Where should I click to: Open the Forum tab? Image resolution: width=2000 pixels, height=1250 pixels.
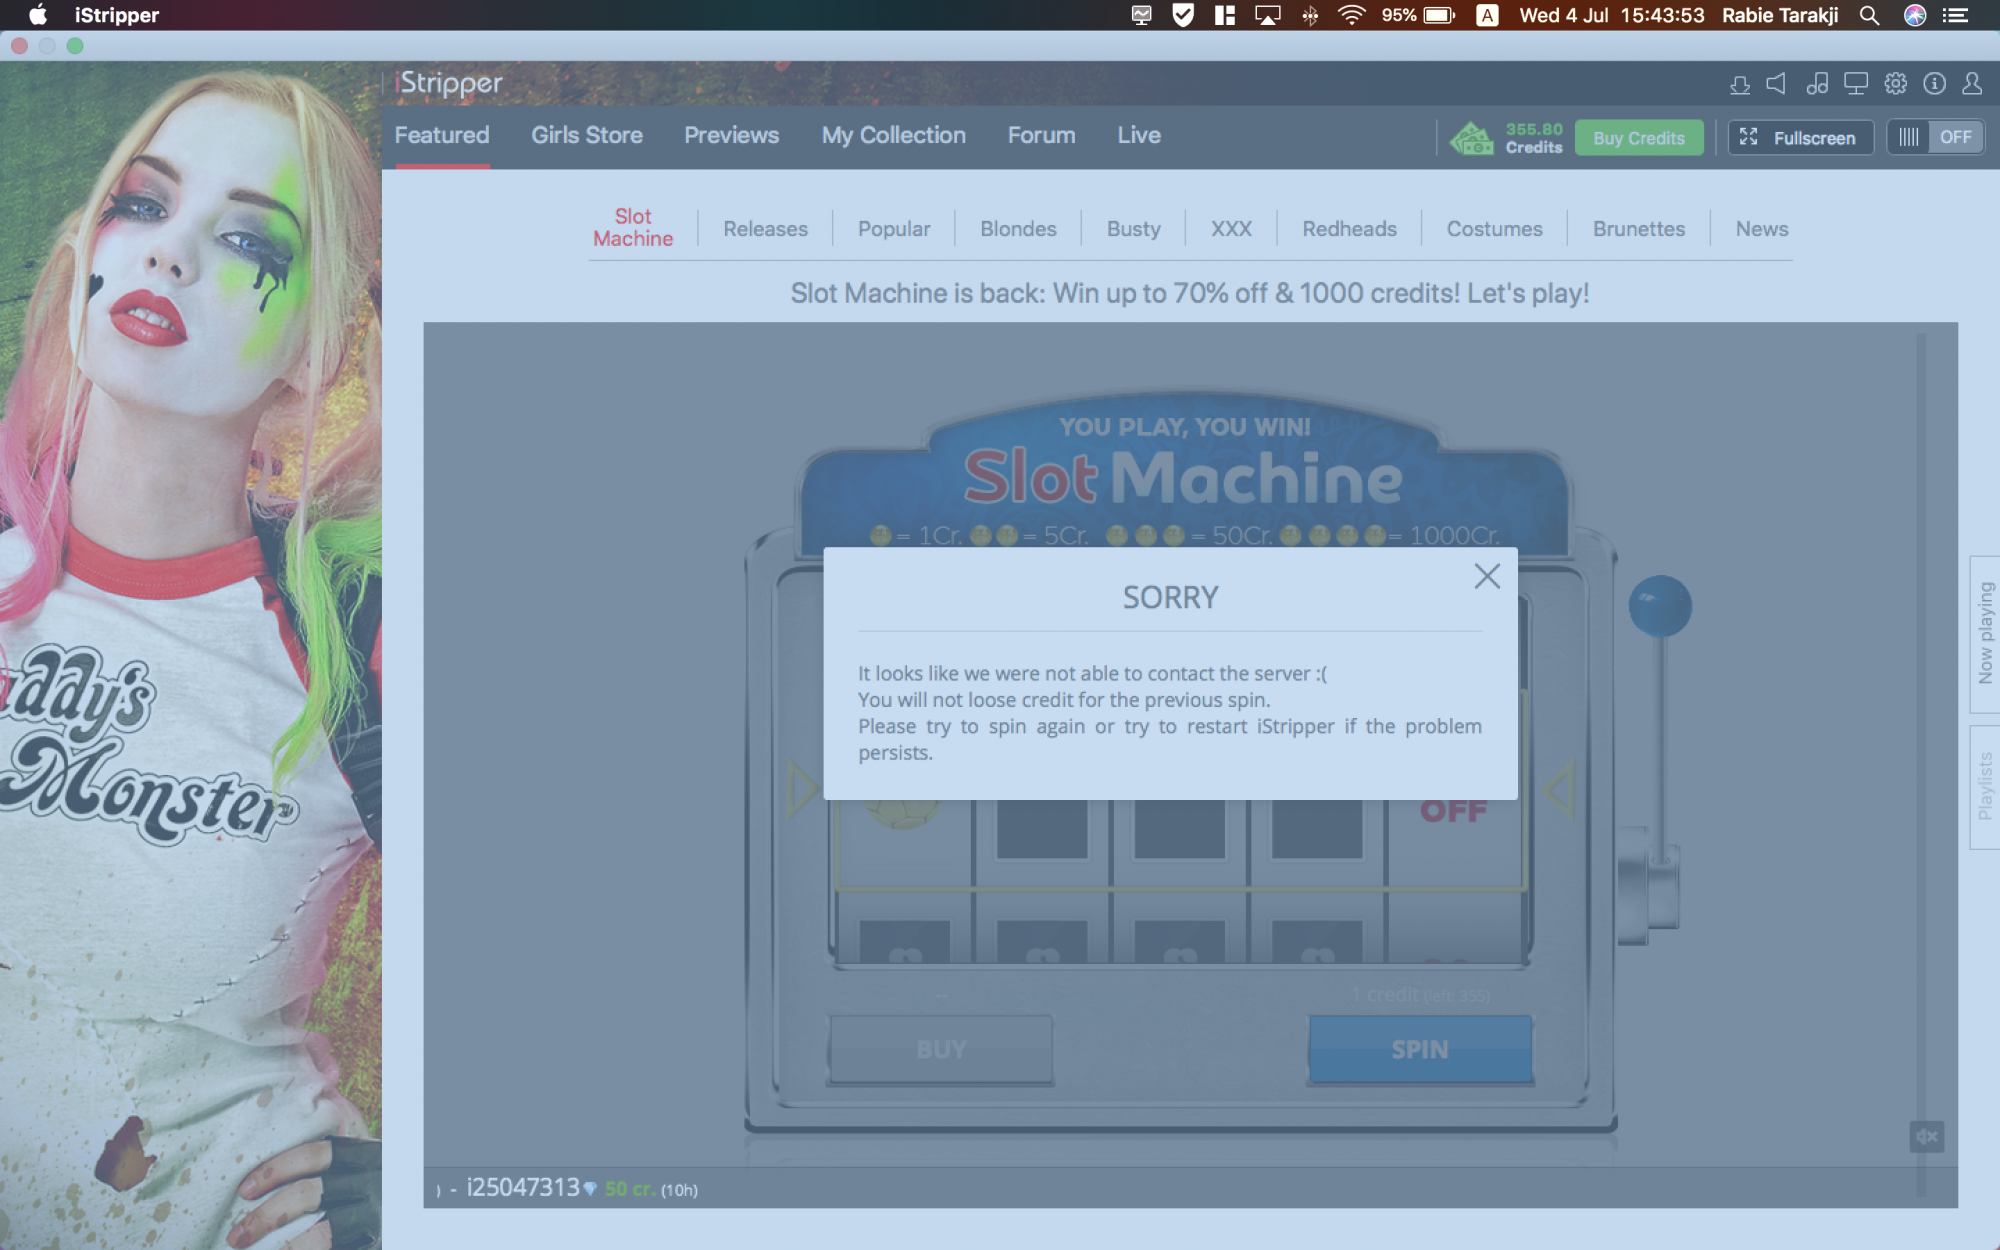[x=1041, y=135]
